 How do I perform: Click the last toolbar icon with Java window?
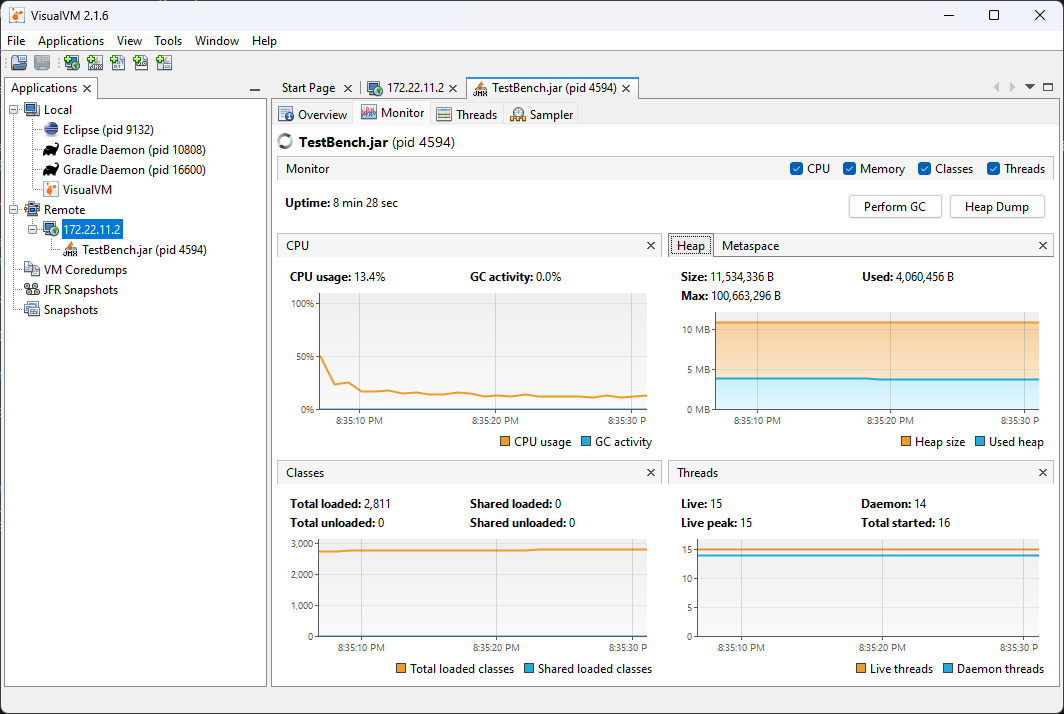pyautogui.click(x=164, y=63)
